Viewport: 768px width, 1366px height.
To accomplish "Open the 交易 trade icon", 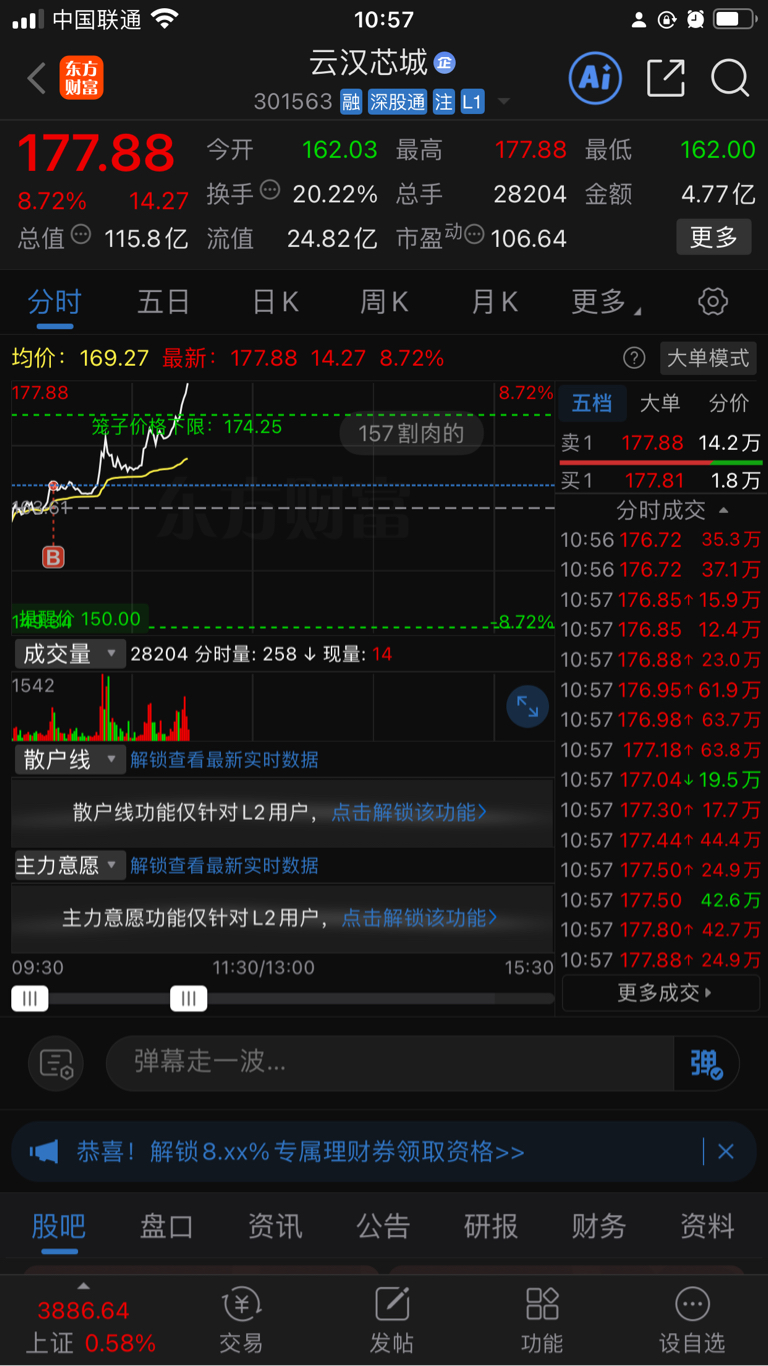I will (241, 1320).
